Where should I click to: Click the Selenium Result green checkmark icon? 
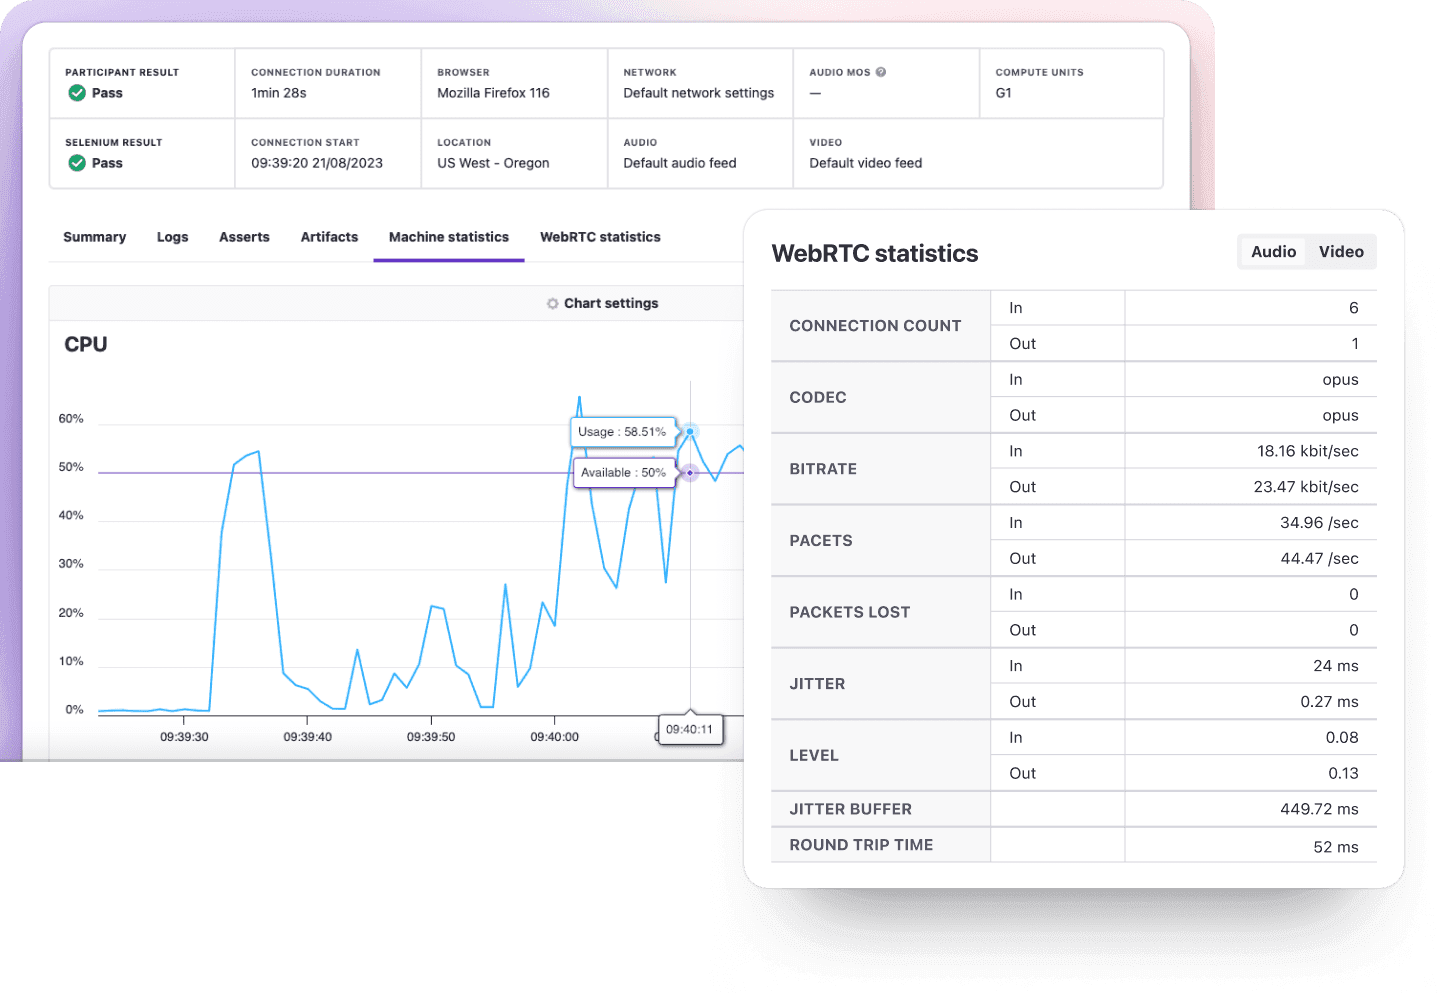tap(77, 163)
